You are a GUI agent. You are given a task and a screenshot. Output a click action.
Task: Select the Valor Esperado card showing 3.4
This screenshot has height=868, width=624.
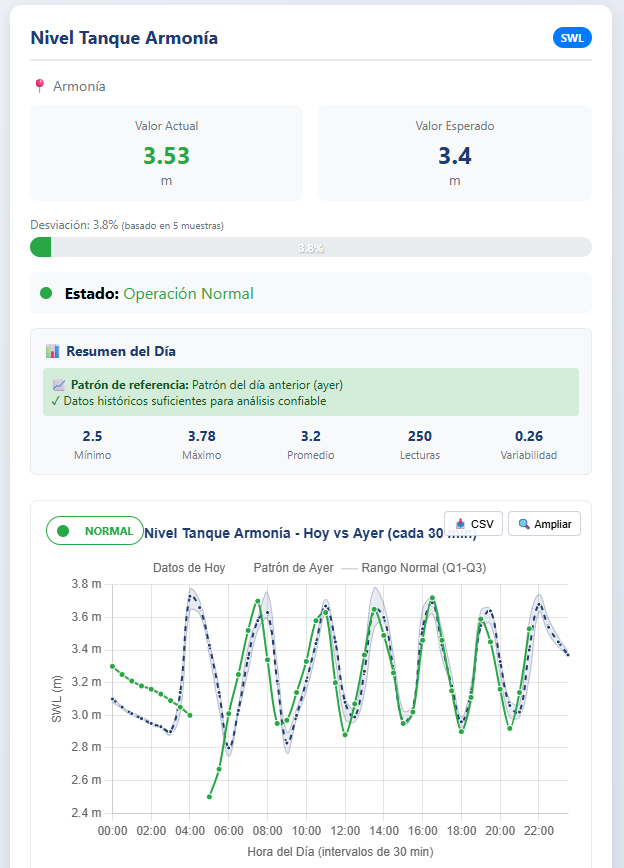click(454, 154)
